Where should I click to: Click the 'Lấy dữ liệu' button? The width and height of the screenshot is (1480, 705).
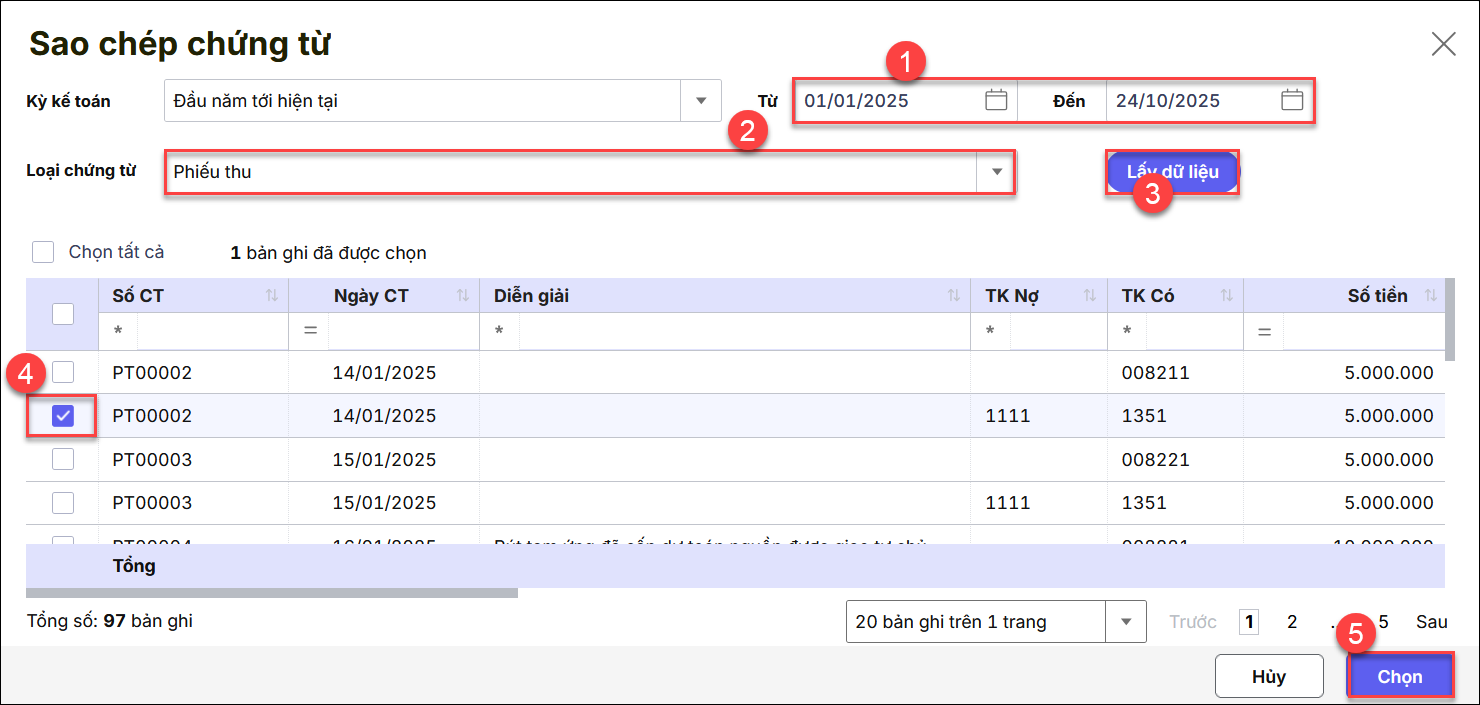pyautogui.click(x=1172, y=172)
